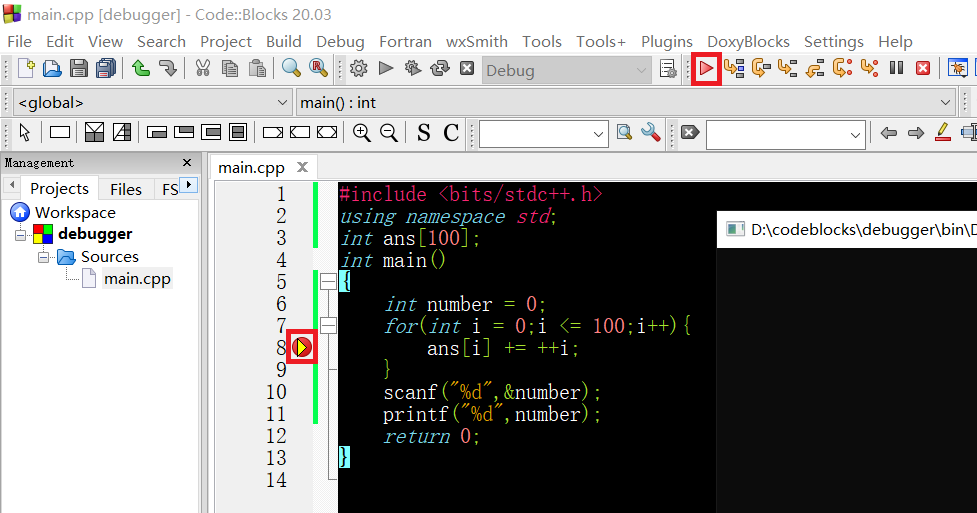The width and height of the screenshot is (977, 513).
Task: Paste from clipboard icon
Action: pos(257,68)
